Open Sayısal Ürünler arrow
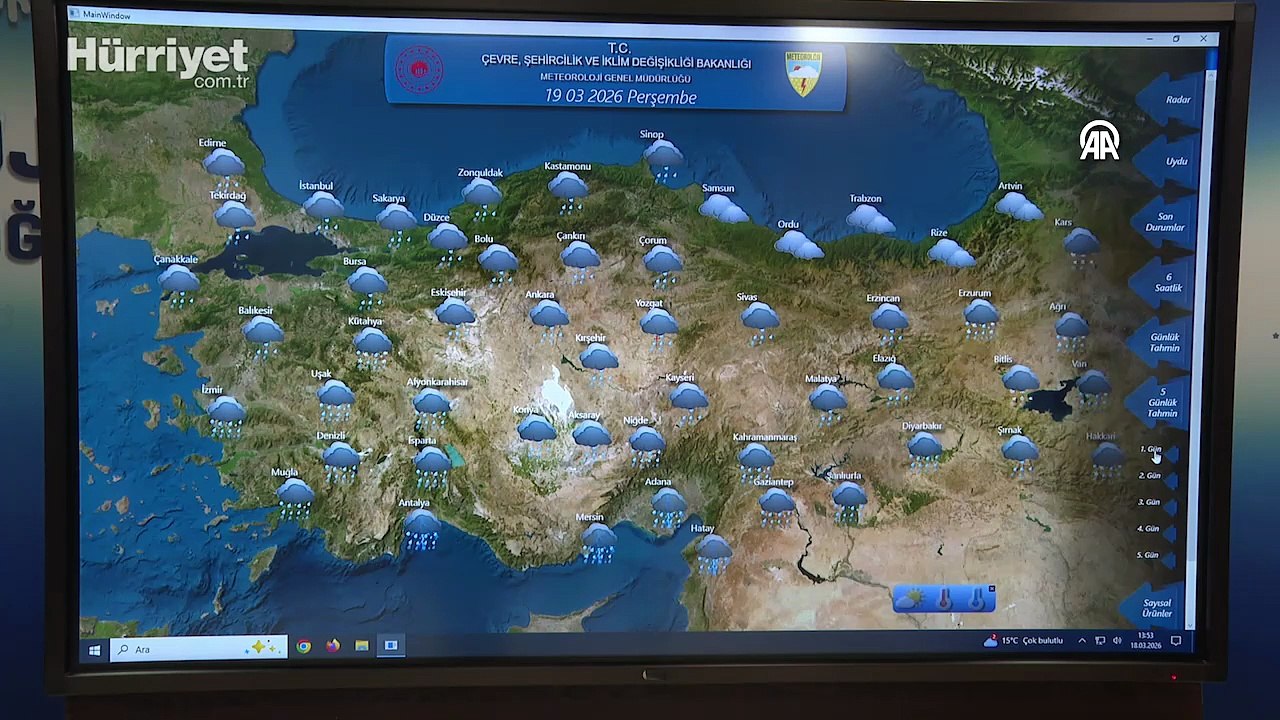 (1153, 608)
